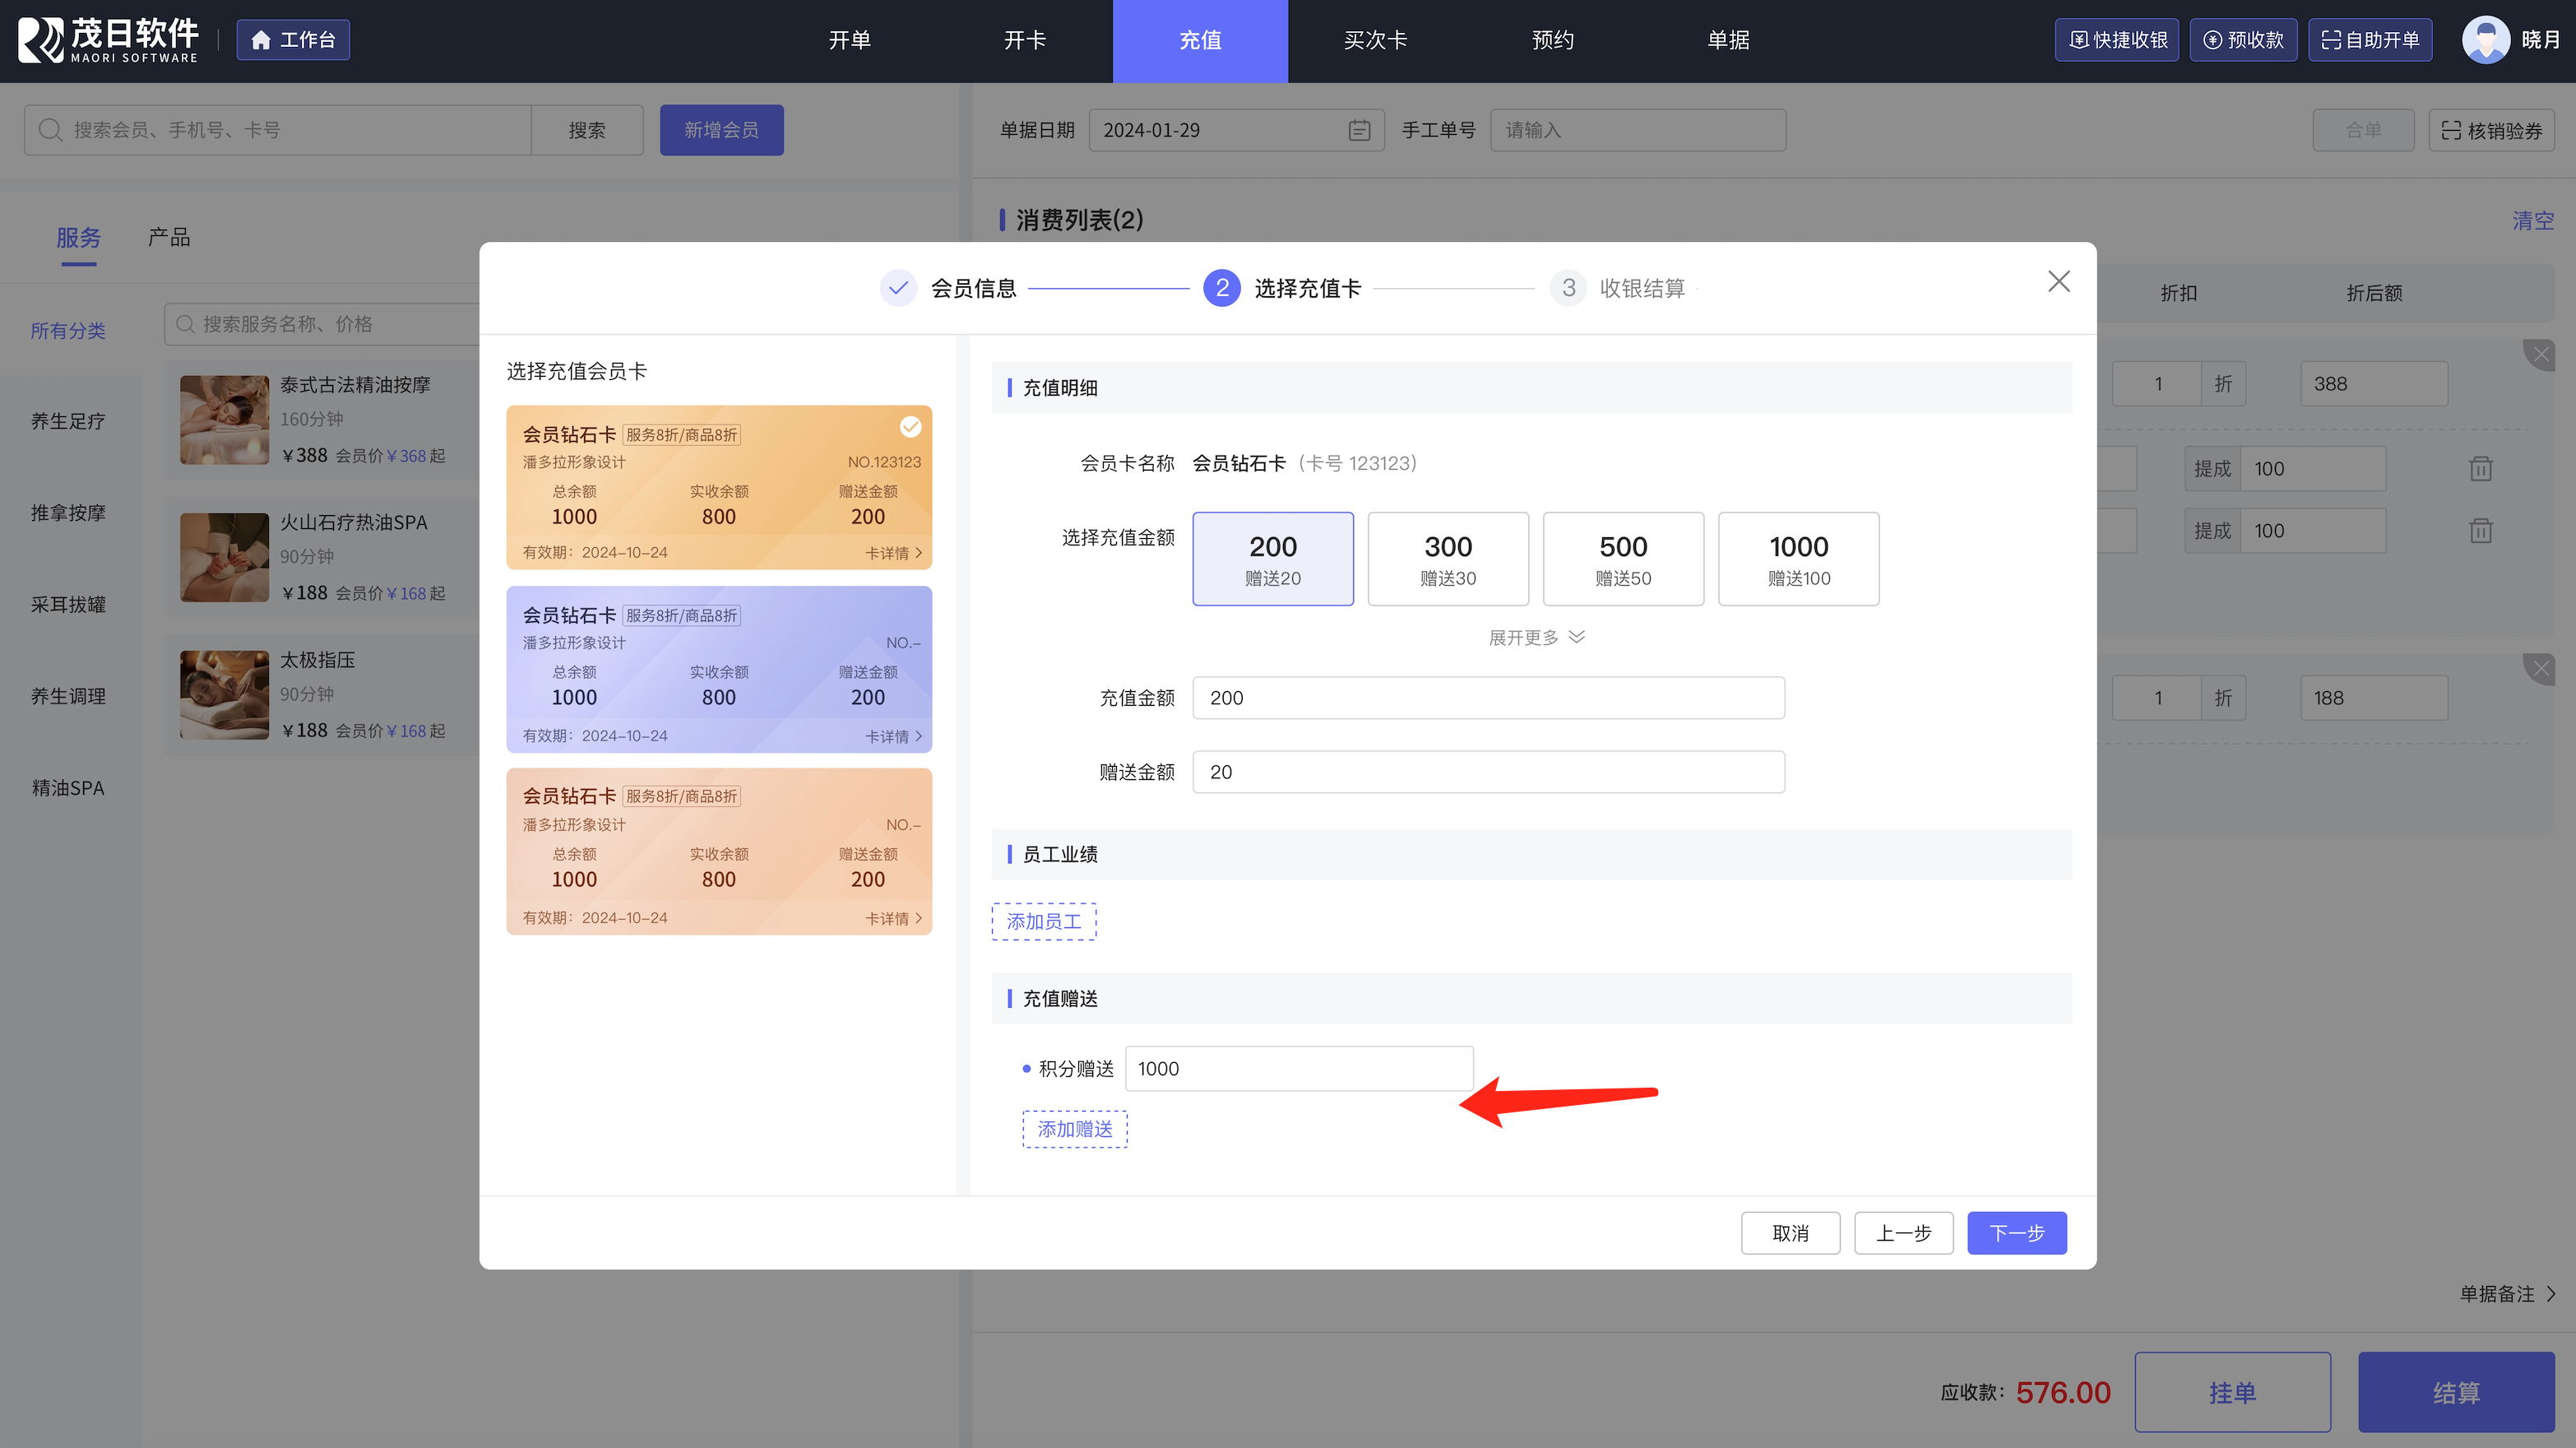Delete the first 提成 row with trash icon
The width and height of the screenshot is (2576, 1448).
[x=2480, y=468]
